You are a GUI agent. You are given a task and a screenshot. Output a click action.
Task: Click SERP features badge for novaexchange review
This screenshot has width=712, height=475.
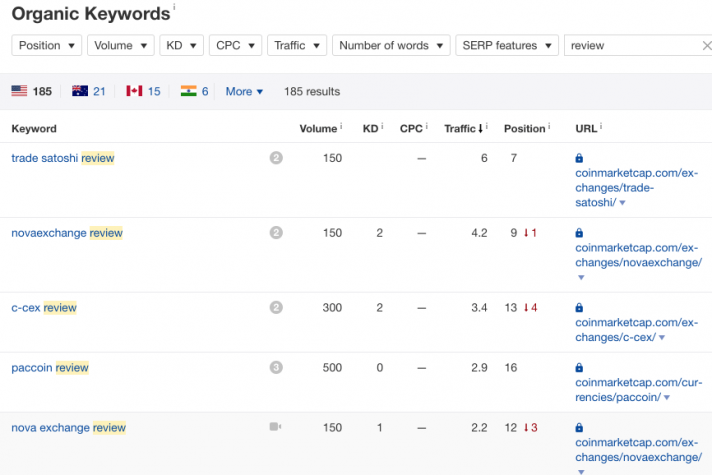(x=276, y=233)
